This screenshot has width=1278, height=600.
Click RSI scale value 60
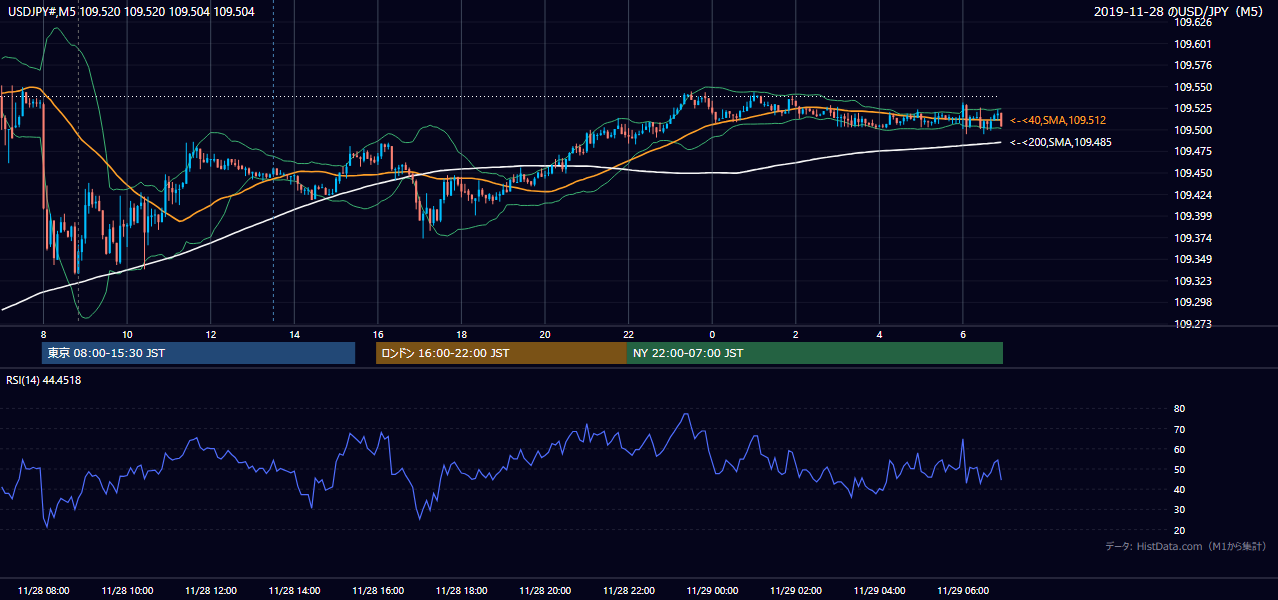(1180, 449)
